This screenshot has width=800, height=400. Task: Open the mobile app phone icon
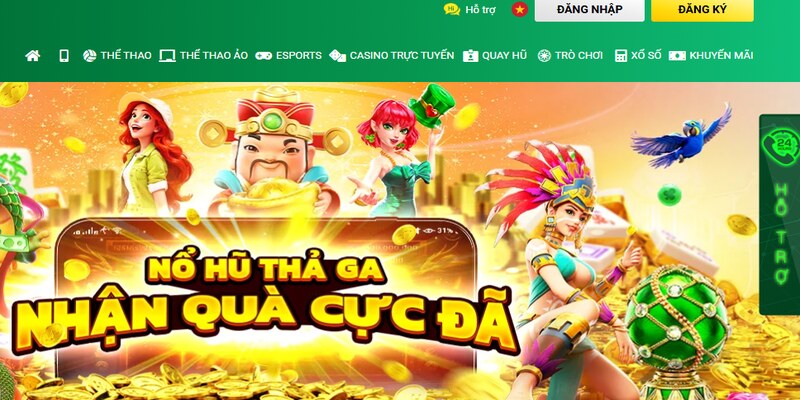(x=64, y=56)
